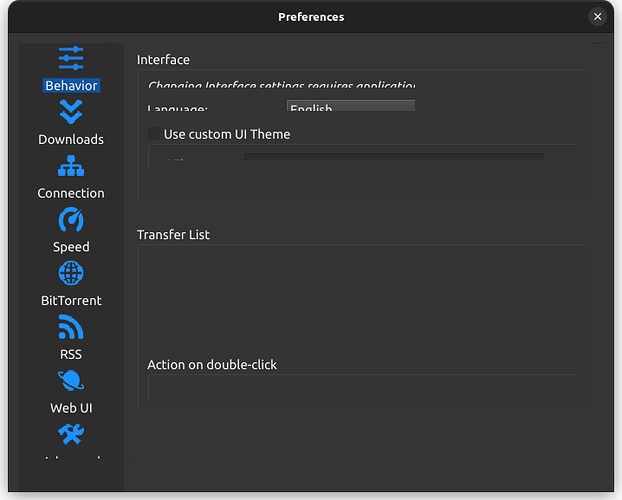Screen dimensions: 622x500
Task: Click the Interface section heading
Action: pos(163,60)
